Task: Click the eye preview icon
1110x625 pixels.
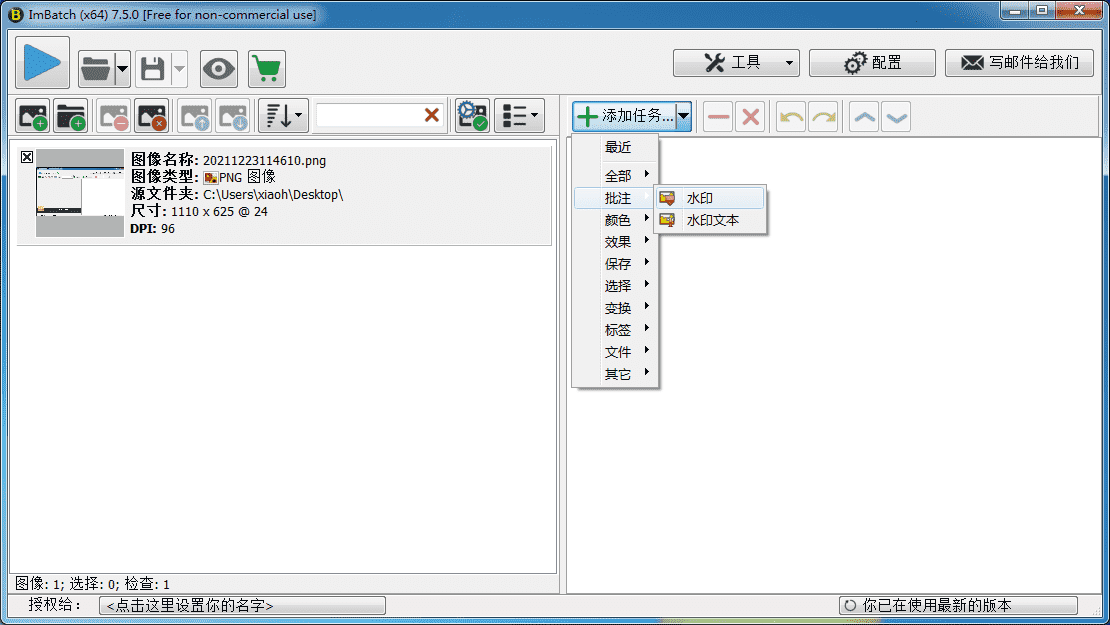Action: [x=219, y=69]
